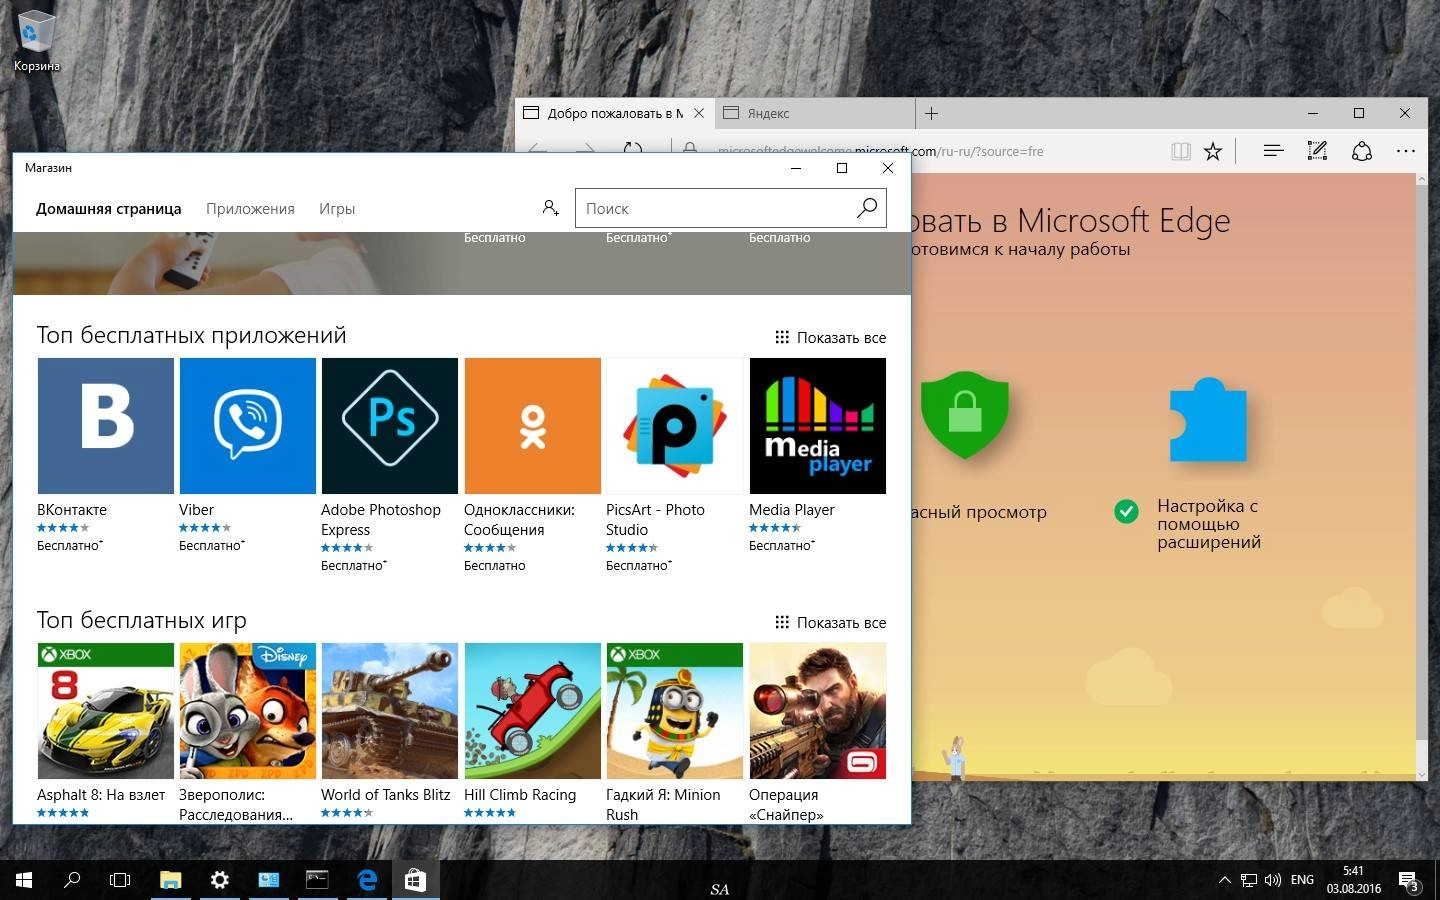
Task: Open the volume tray icon
Action: coord(1273,880)
